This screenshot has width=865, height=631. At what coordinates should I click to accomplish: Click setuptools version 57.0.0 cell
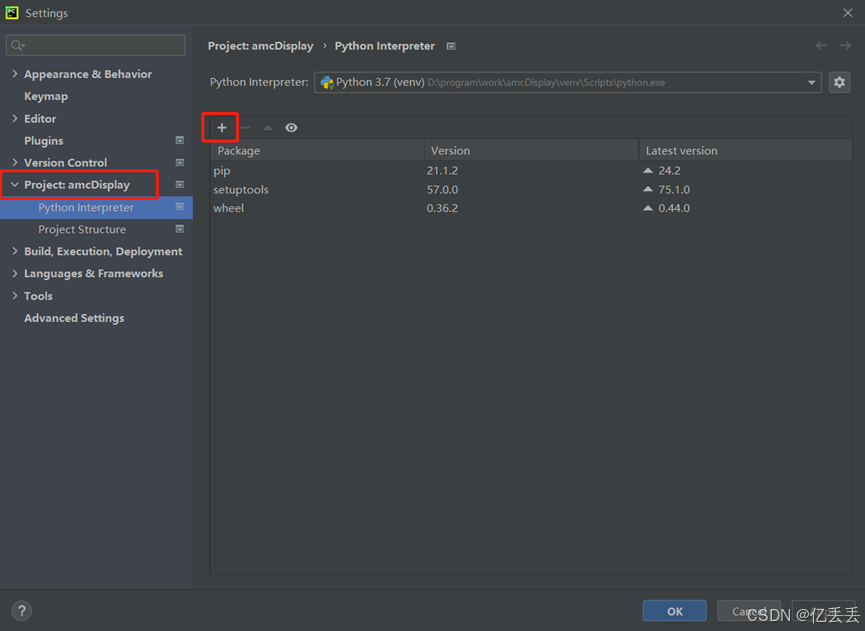tap(442, 189)
